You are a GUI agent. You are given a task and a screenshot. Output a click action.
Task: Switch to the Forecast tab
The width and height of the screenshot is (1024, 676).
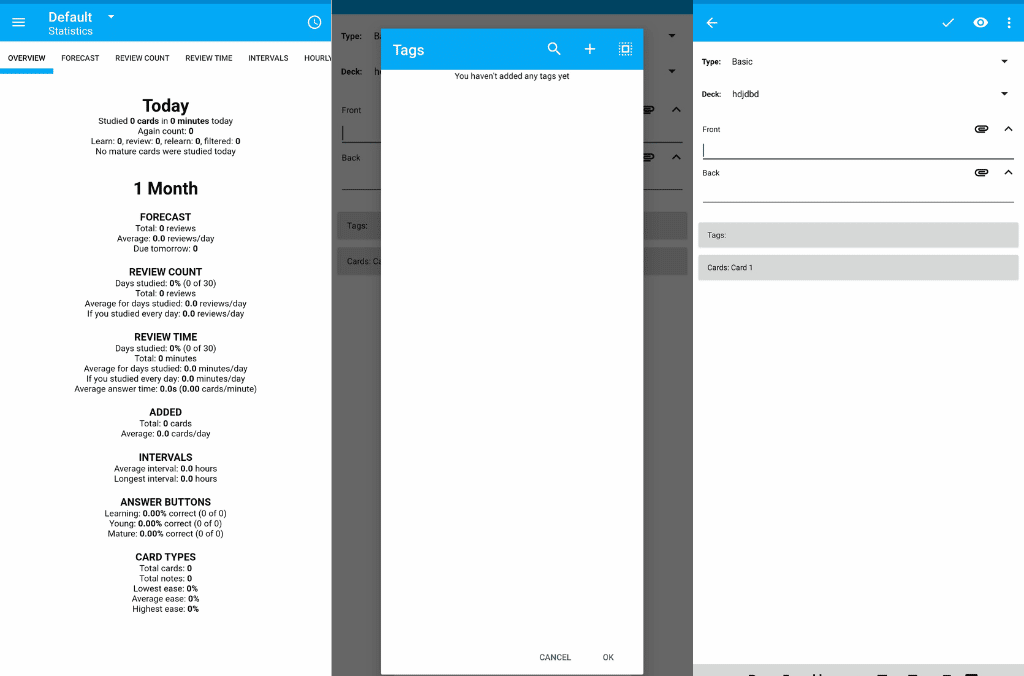coord(80,58)
